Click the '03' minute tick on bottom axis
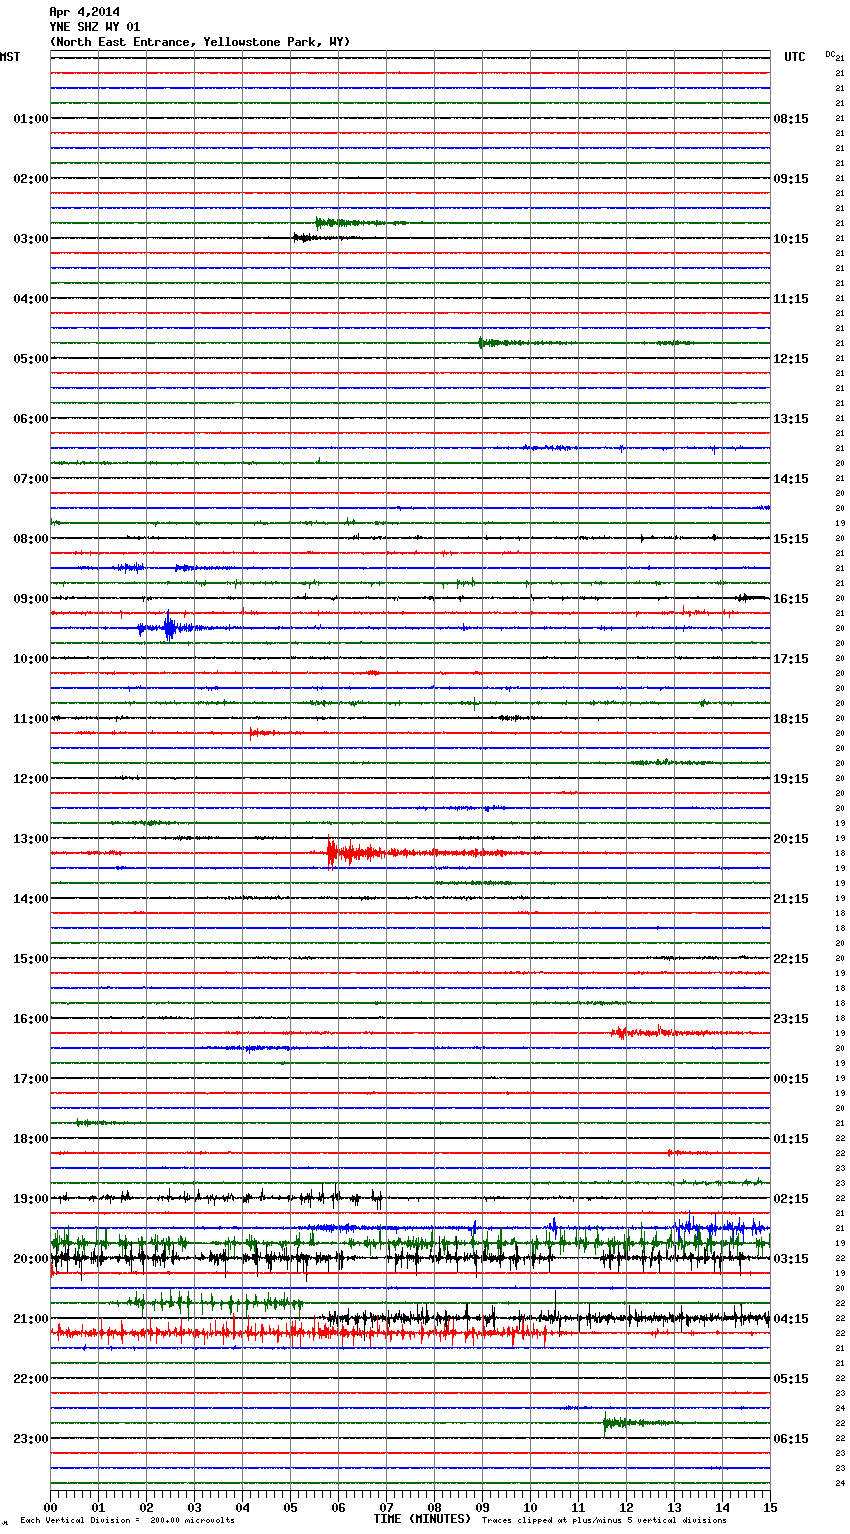This screenshot has height=1534, width=850. click(194, 1507)
